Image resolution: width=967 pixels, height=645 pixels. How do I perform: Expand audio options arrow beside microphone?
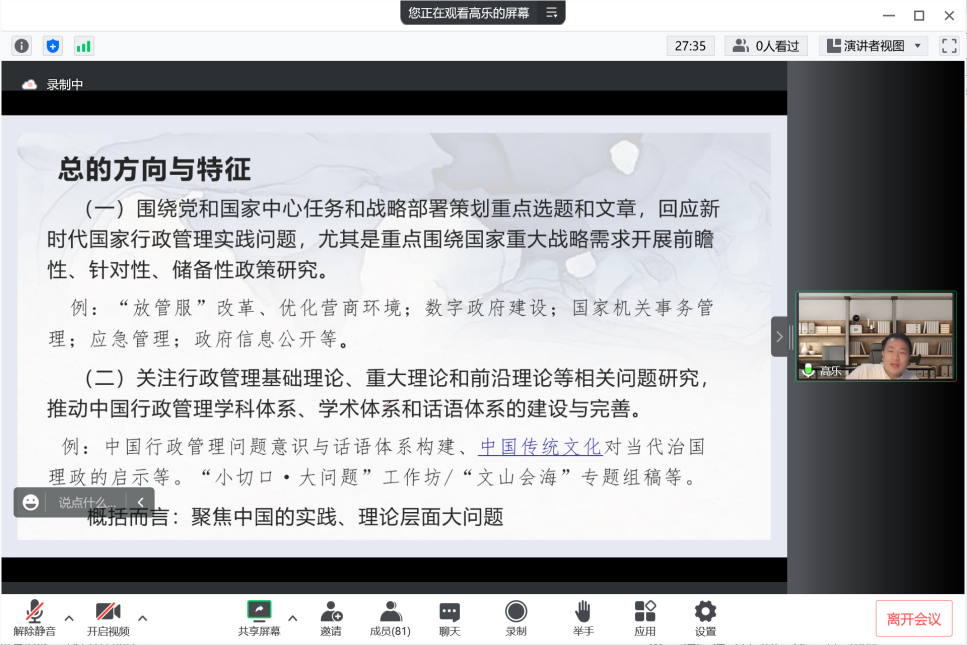69,617
